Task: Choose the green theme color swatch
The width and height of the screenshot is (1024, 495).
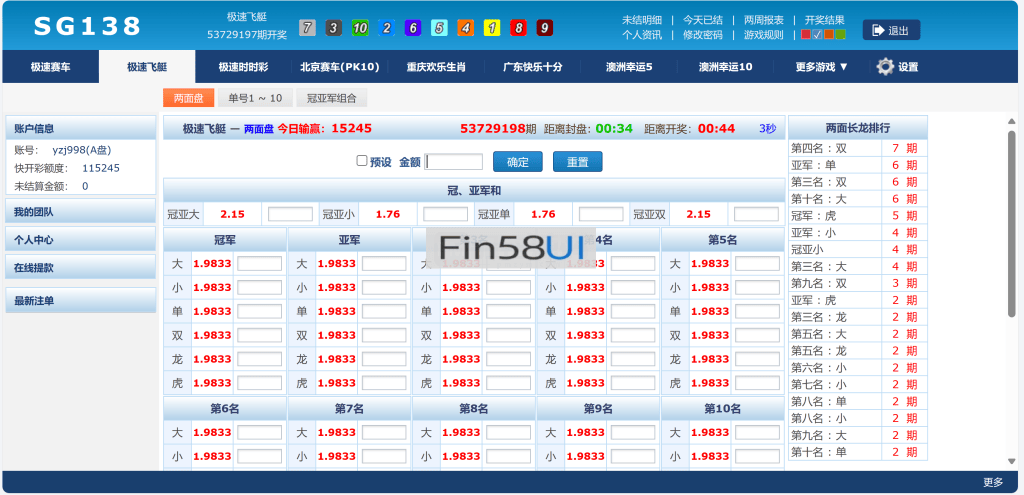Action: coord(841,35)
